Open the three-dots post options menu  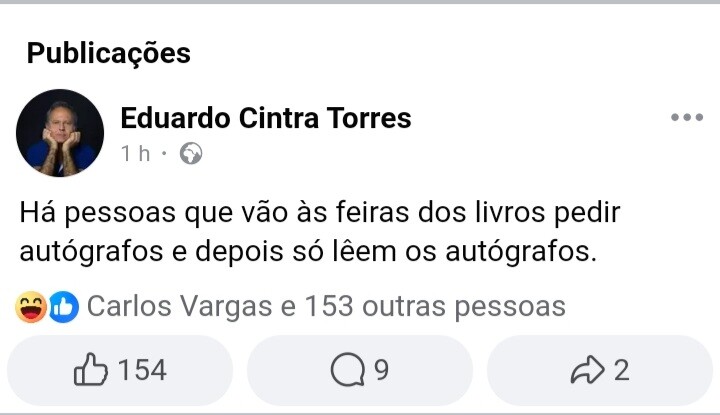tap(687, 118)
